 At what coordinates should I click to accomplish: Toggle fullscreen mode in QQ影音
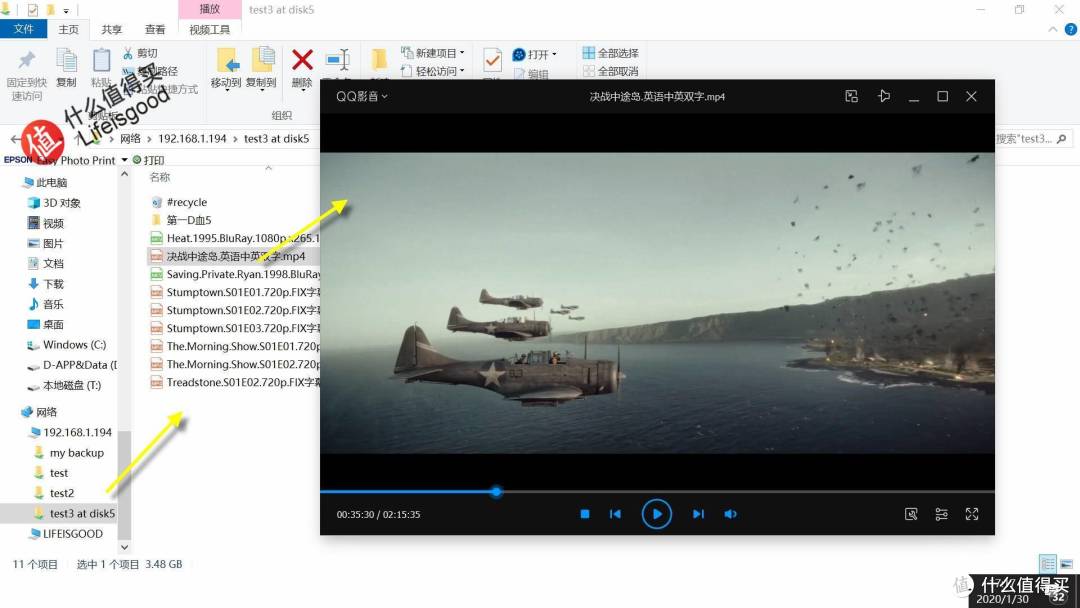972,514
